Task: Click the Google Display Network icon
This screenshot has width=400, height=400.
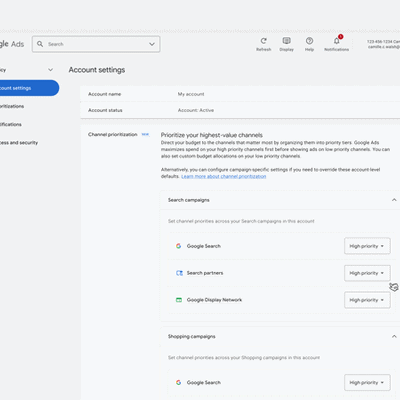Action: [179, 300]
